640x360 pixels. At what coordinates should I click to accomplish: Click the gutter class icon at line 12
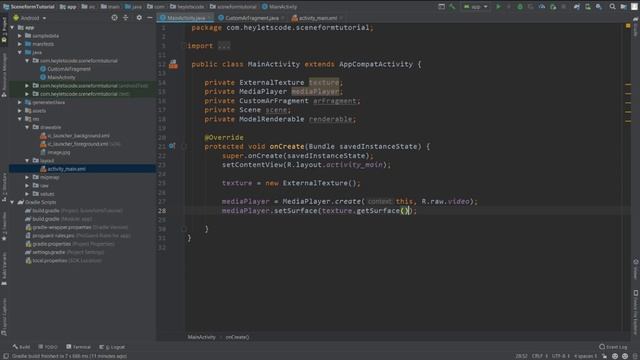coord(173,64)
